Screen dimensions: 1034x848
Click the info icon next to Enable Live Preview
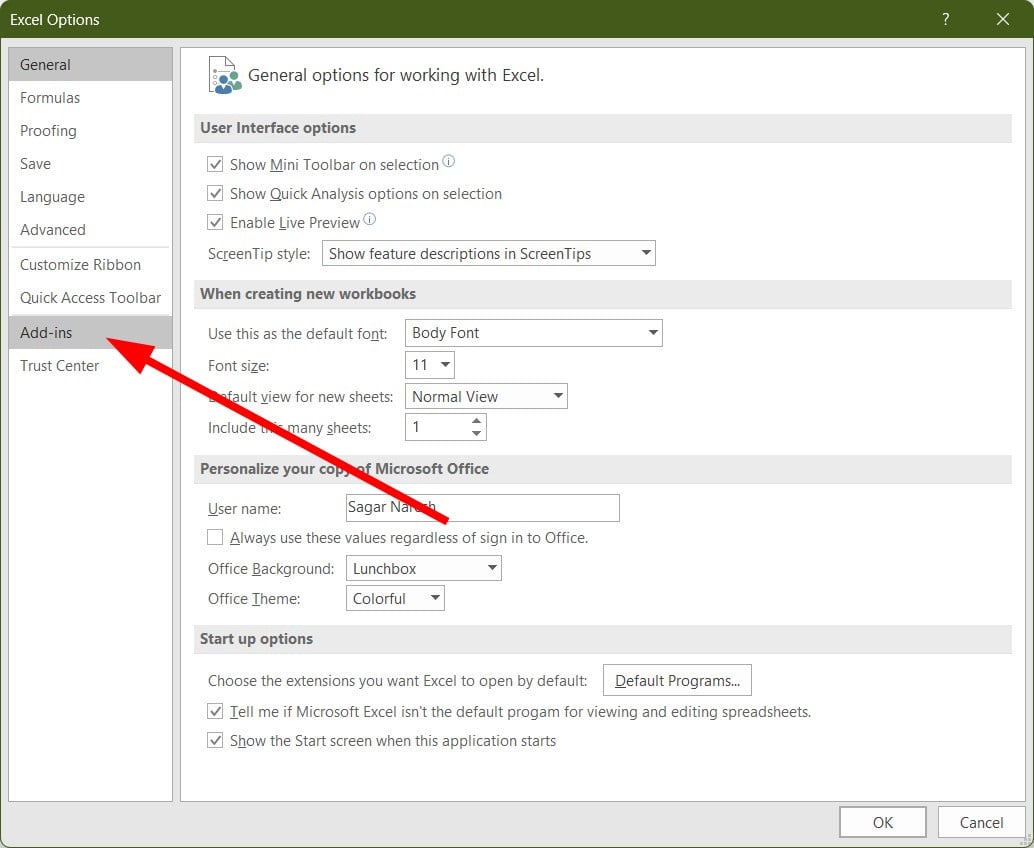pyautogui.click(x=369, y=219)
